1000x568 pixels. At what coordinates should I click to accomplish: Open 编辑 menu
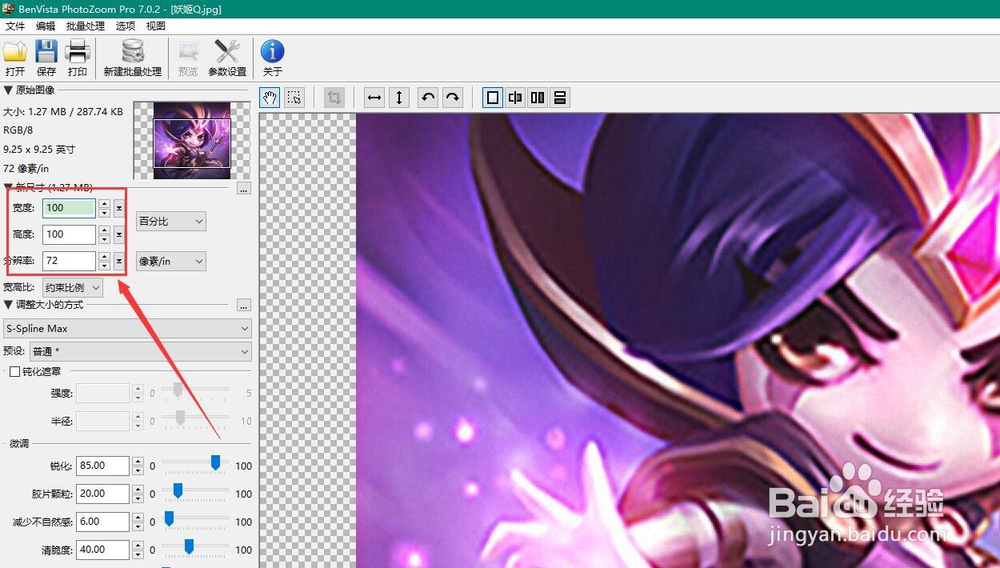pos(45,26)
